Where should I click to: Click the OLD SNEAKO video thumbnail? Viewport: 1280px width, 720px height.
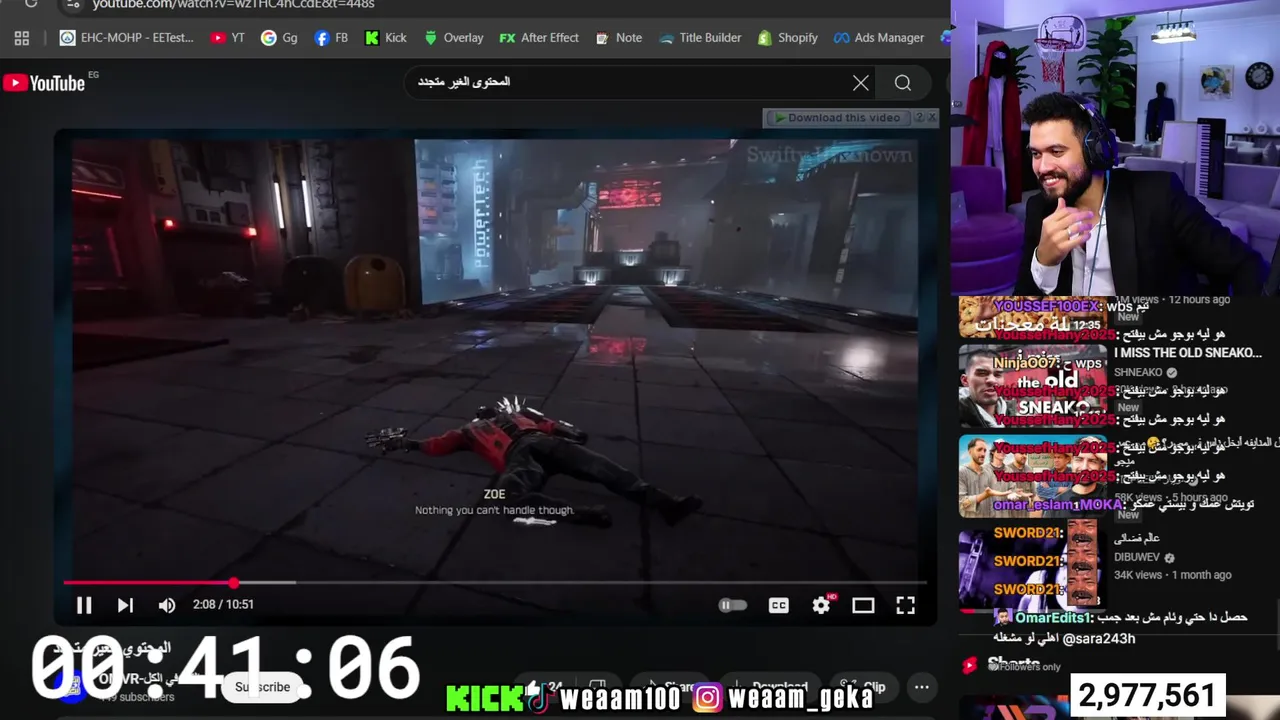[x=1033, y=385]
